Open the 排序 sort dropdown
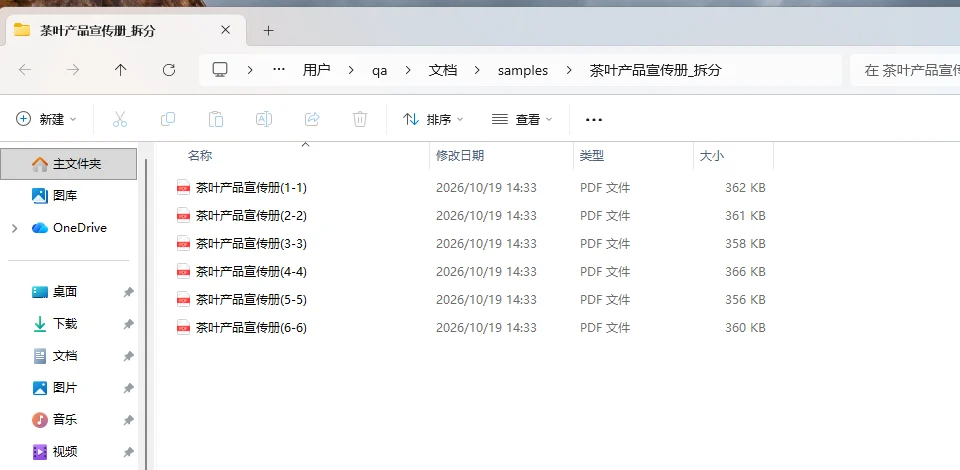Viewport: 960px width, 470px height. coord(433,119)
